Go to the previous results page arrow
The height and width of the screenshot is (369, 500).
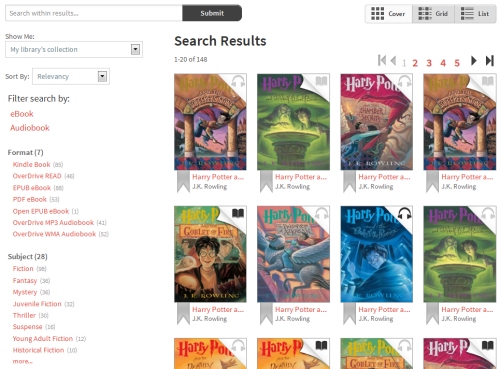[x=393, y=61]
